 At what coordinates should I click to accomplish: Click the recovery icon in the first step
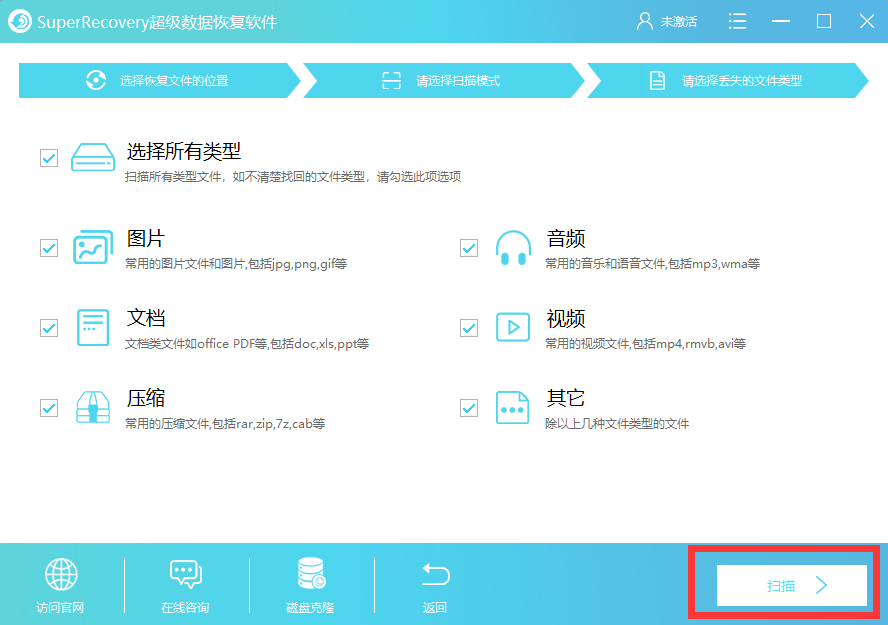(x=96, y=80)
